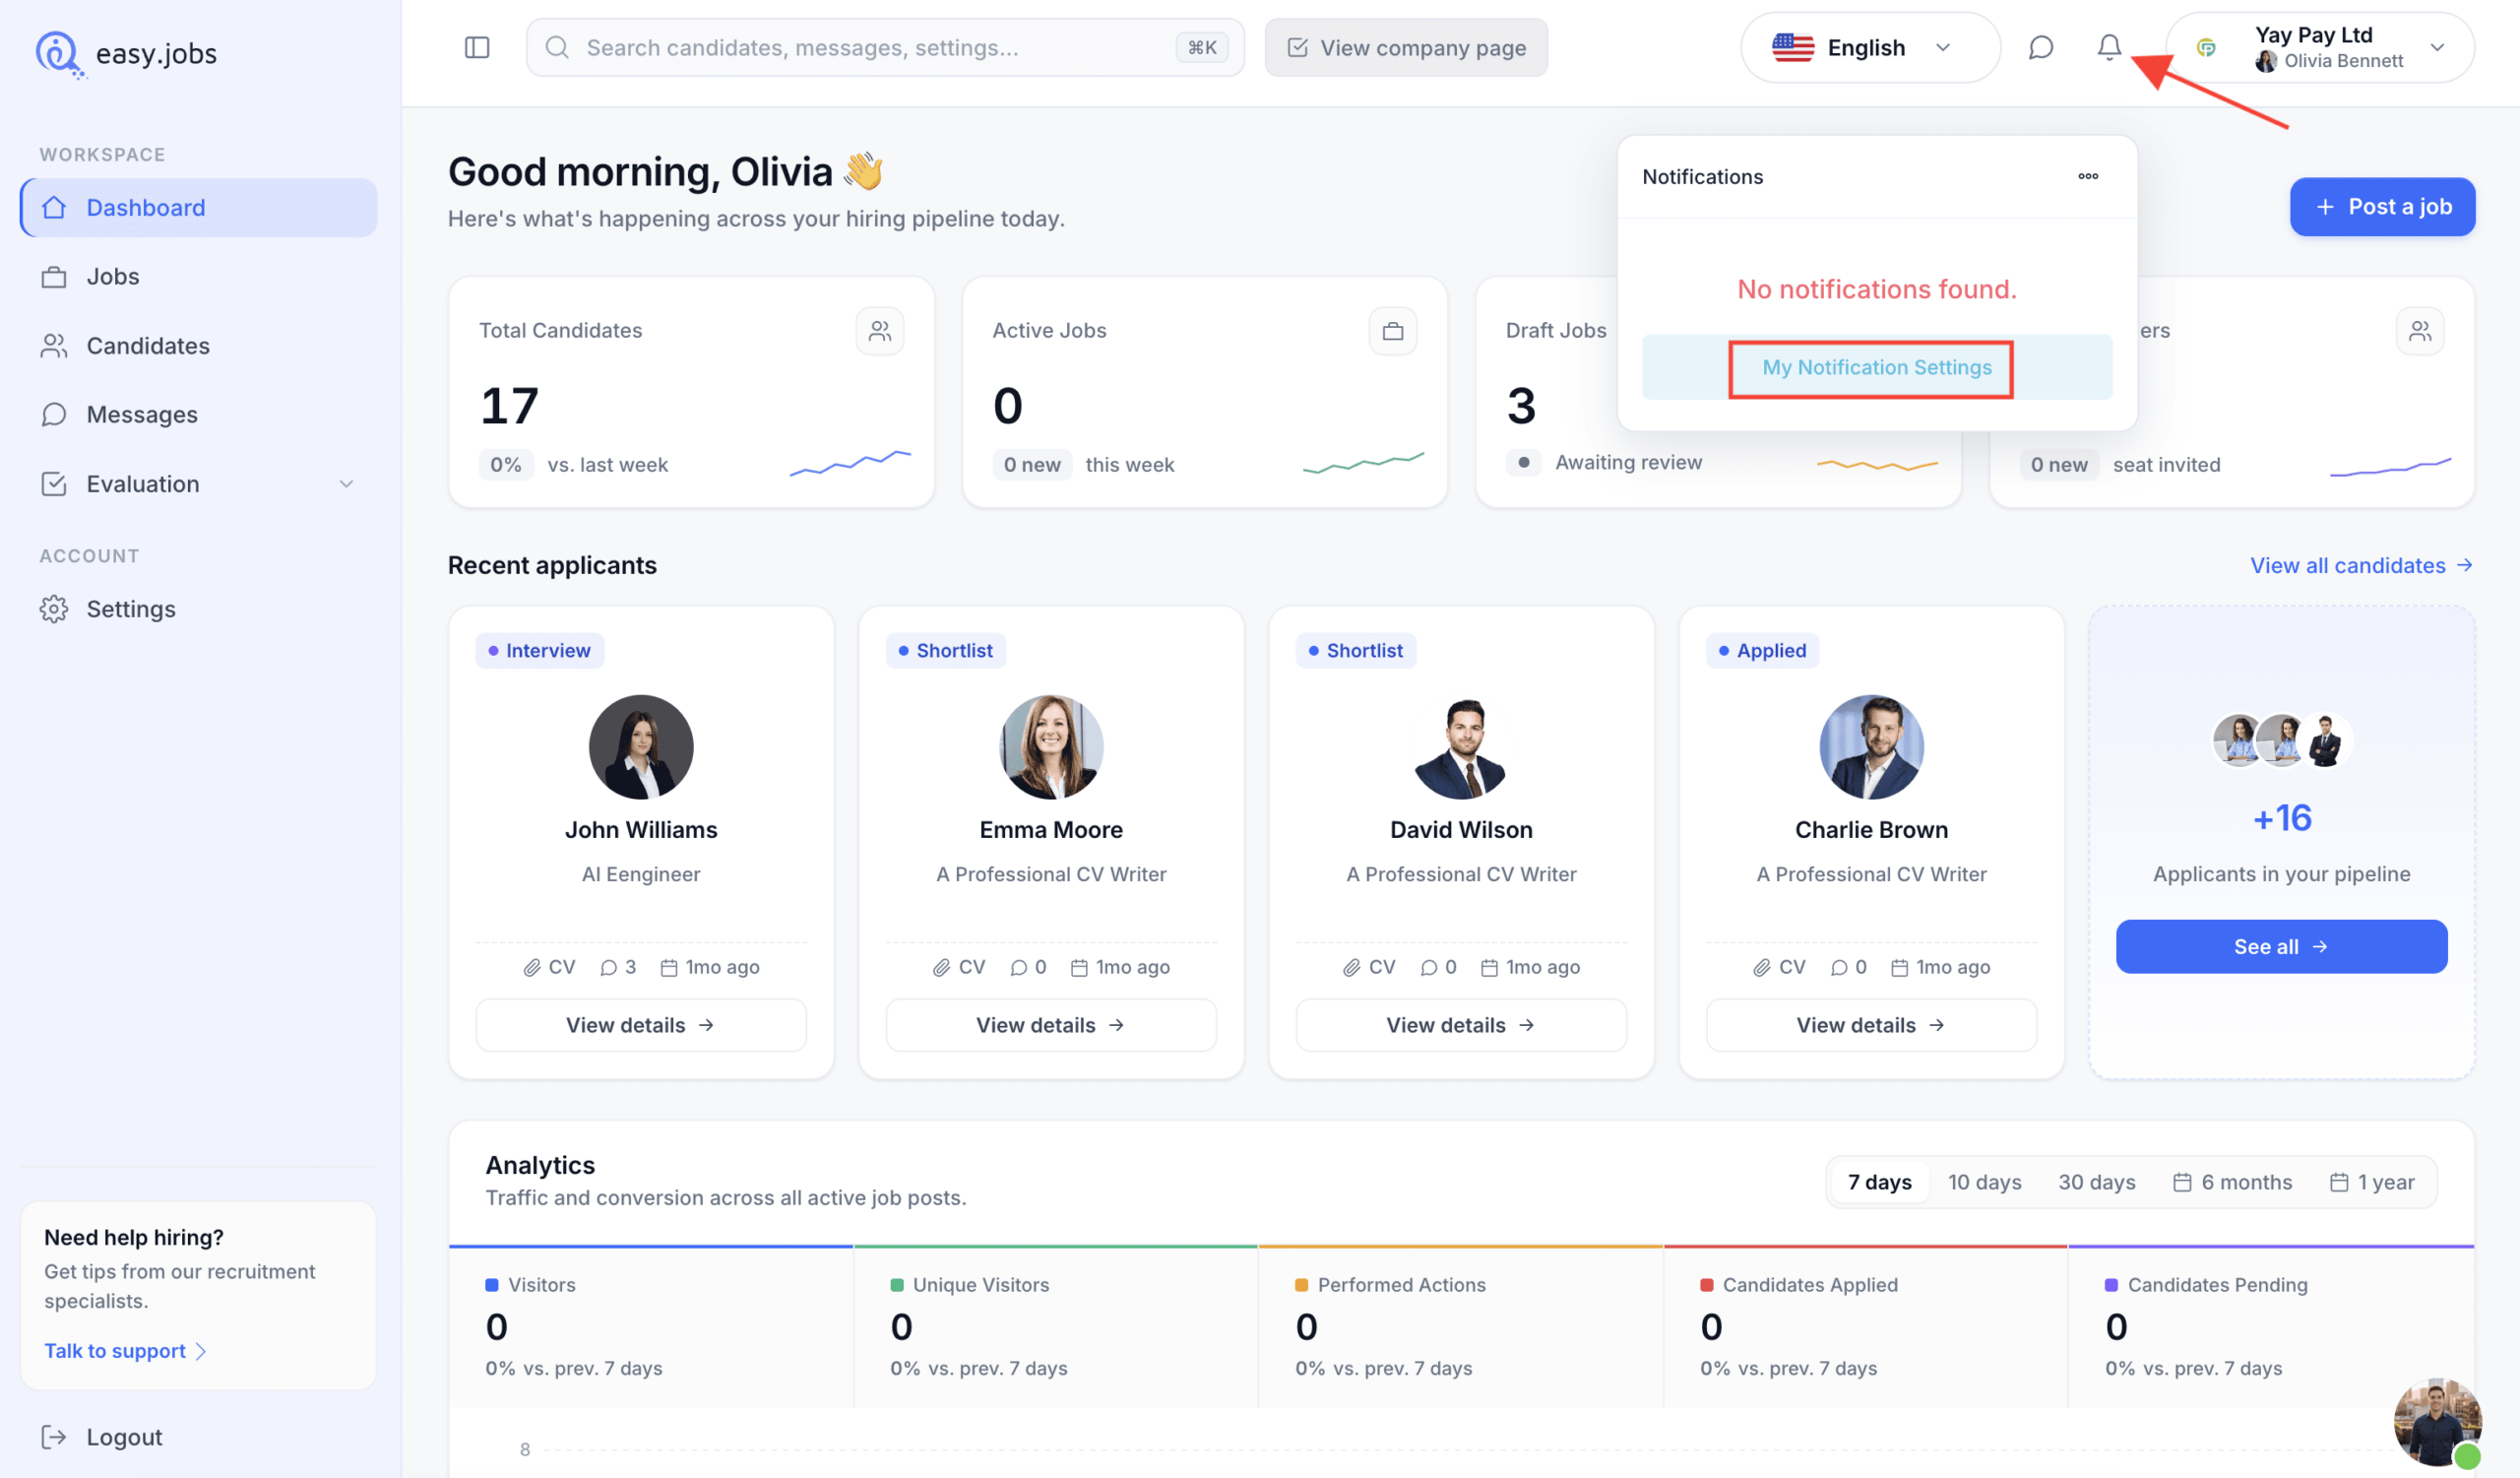This screenshot has height=1478, width=2520.
Task: Toggle the sidebar panel icon
Action: click(477, 47)
